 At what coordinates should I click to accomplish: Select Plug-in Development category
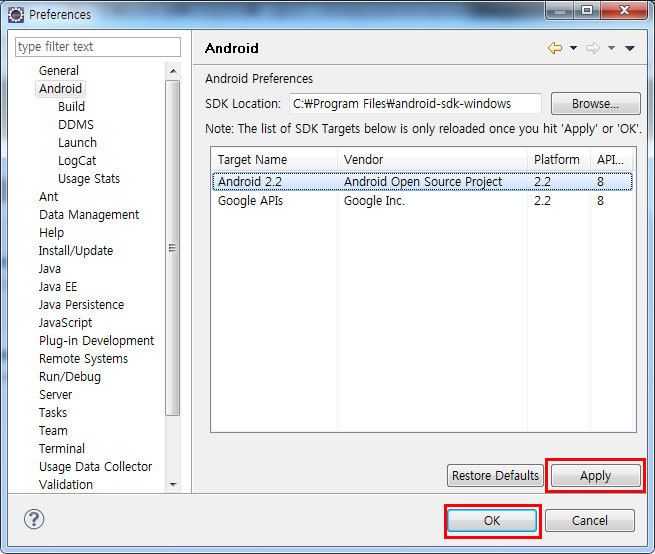point(96,341)
